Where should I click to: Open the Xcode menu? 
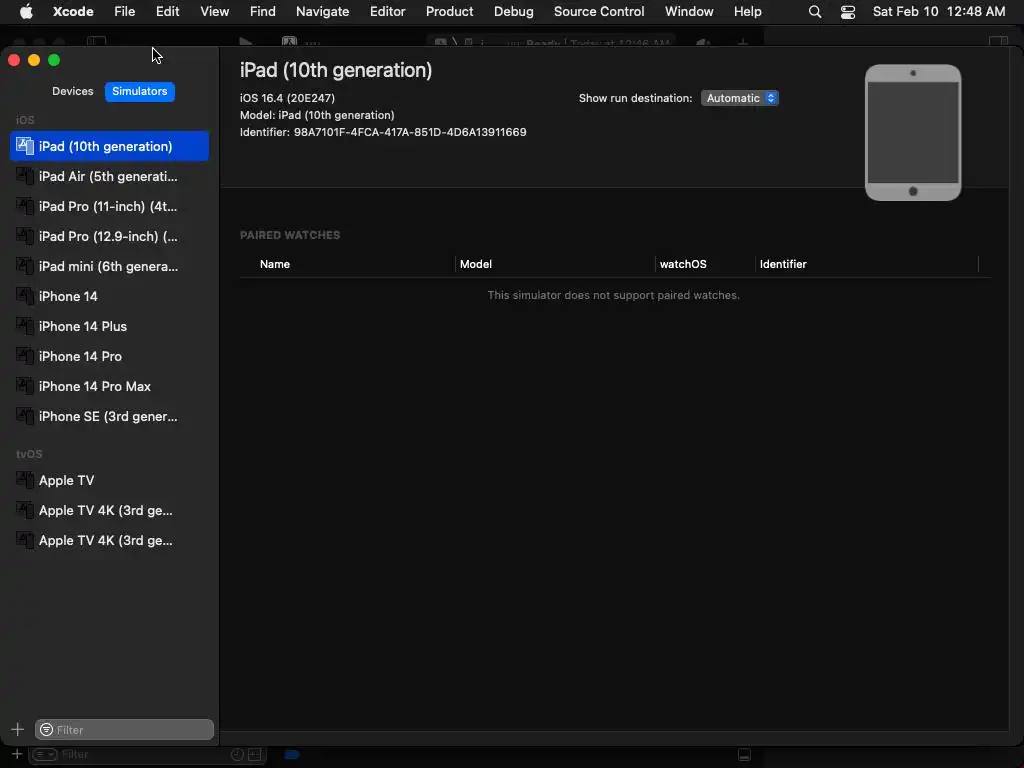[73, 11]
